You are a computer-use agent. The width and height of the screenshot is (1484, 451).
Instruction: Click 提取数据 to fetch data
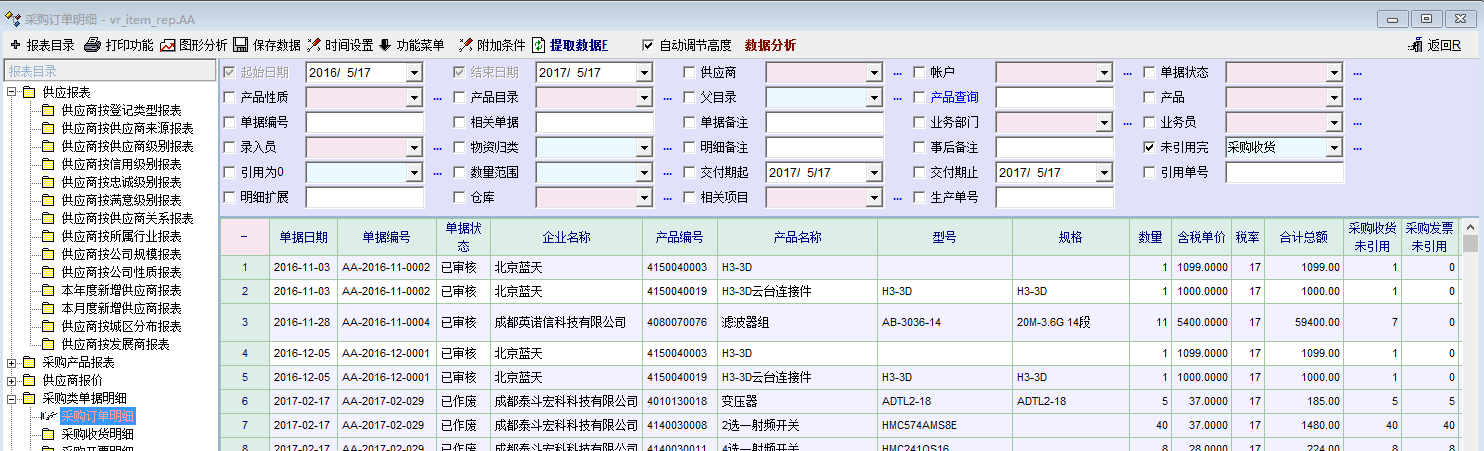pos(539,45)
